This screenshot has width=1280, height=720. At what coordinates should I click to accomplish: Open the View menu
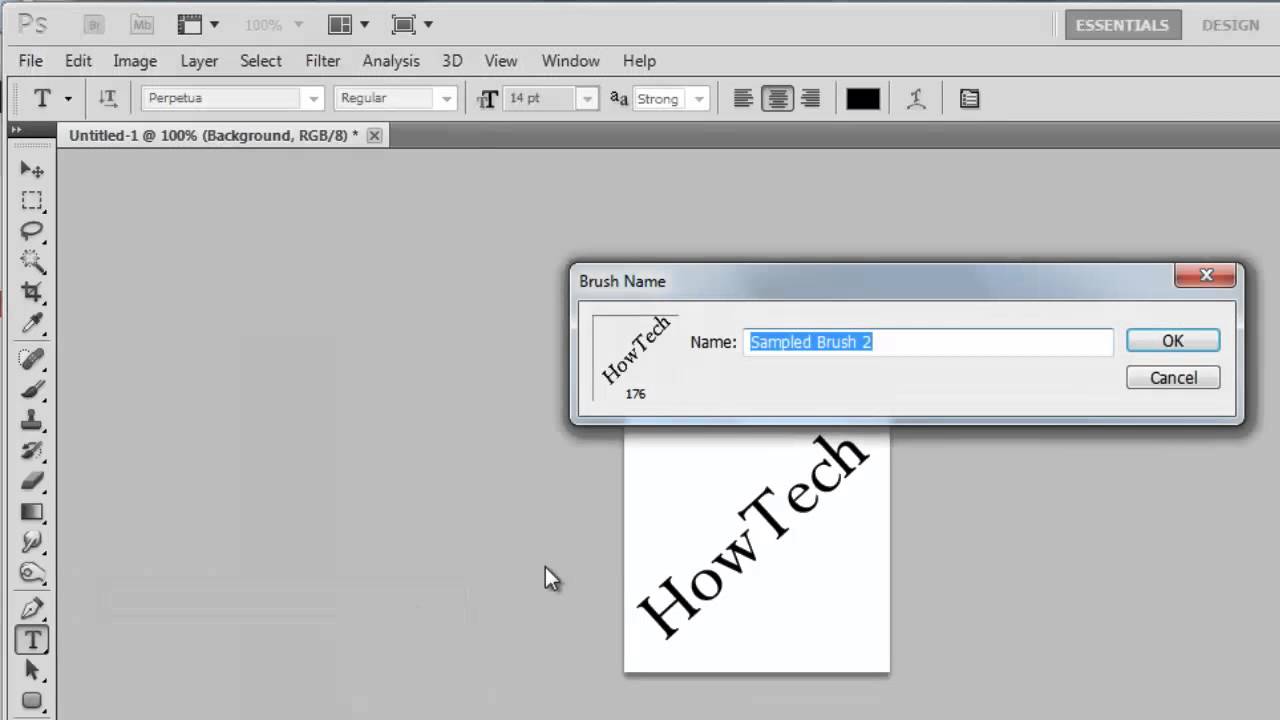501,61
